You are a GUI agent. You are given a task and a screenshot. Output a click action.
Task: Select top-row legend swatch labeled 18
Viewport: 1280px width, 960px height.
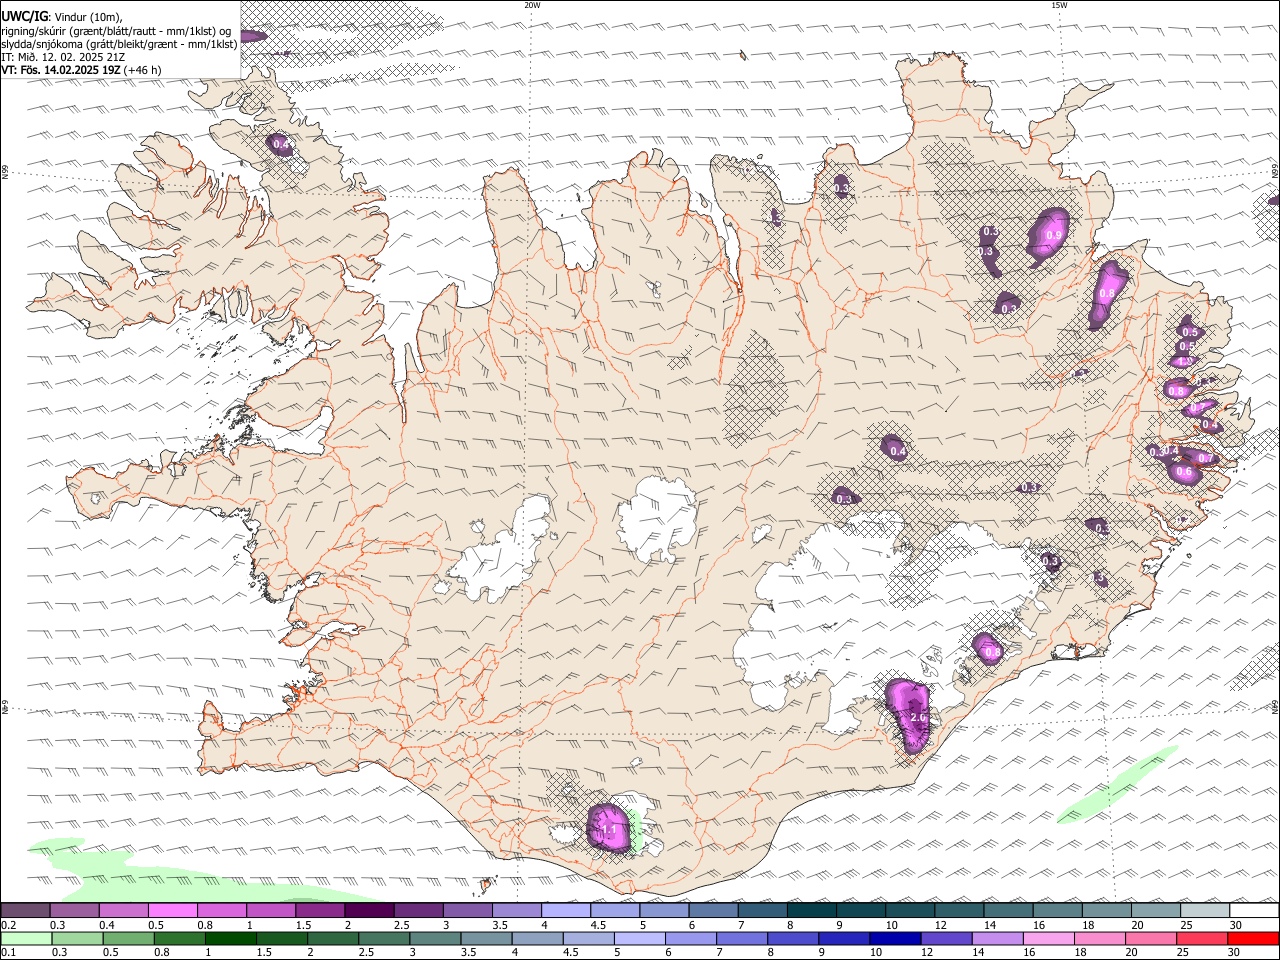click(x=1106, y=911)
